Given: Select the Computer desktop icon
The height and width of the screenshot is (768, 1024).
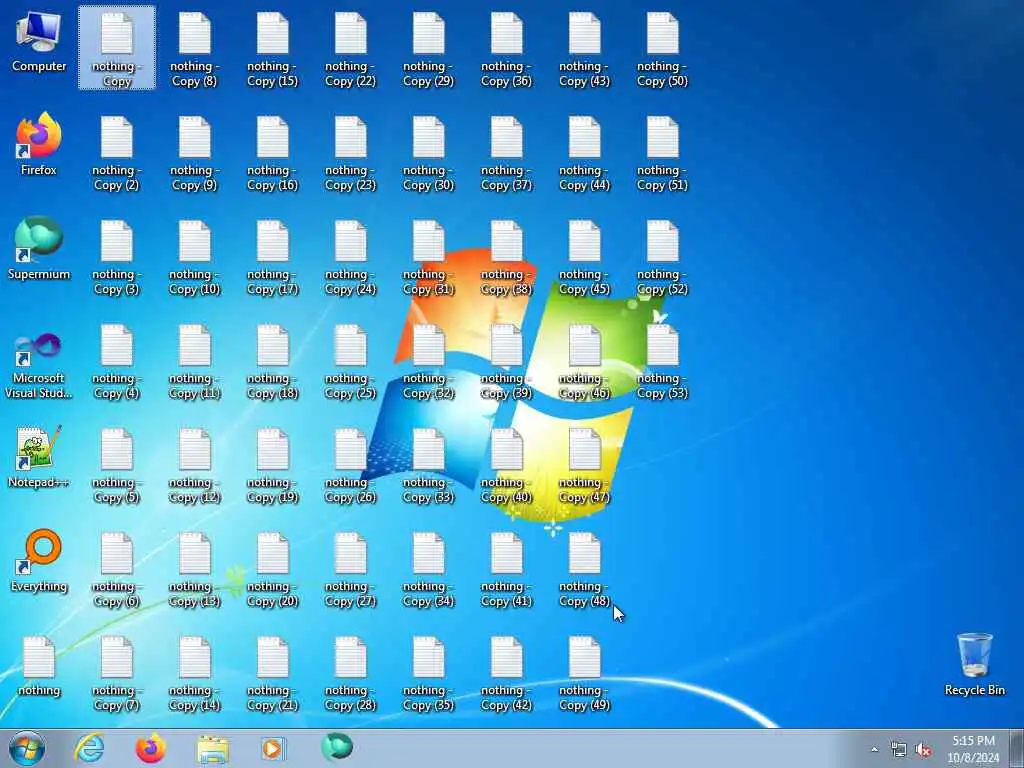Looking at the screenshot, I should pyautogui.click(x=39, y=42).
